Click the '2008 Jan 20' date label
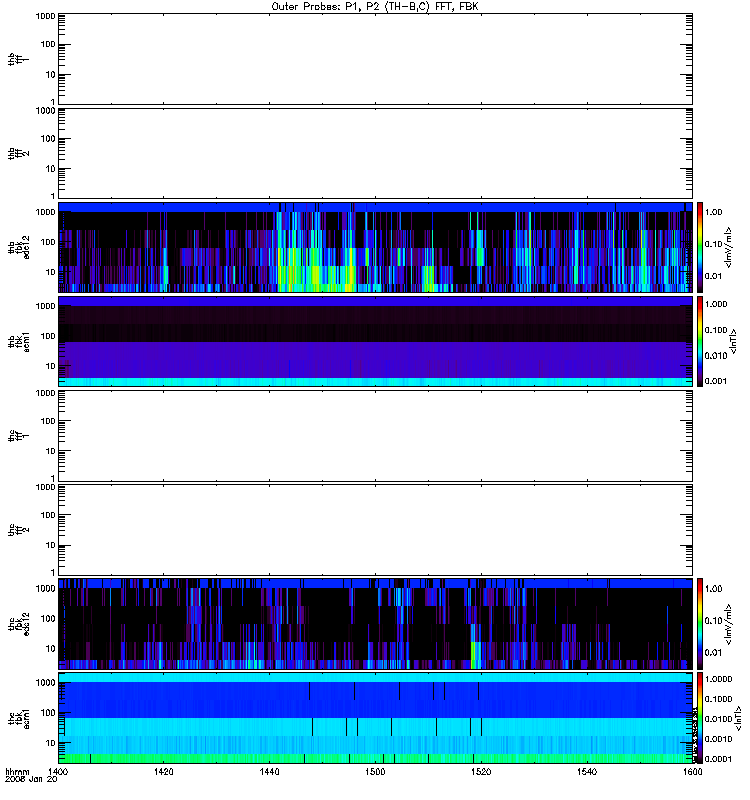The height and width of the screenshot is (800, 750). (x=31, y=779)
